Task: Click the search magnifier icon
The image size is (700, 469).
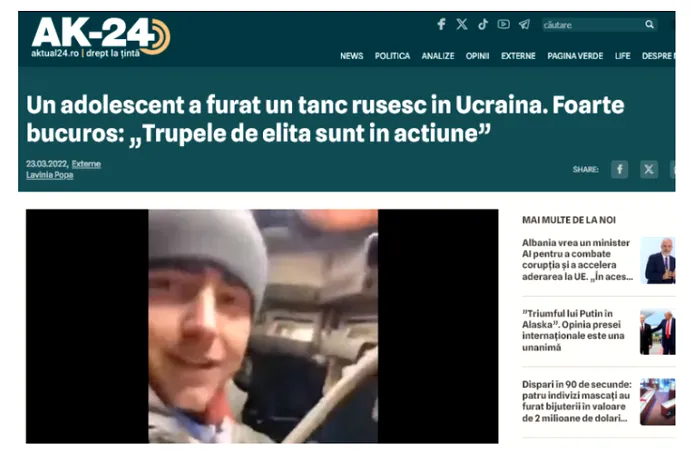Action: pyautogui.click(x=649, y=25)
